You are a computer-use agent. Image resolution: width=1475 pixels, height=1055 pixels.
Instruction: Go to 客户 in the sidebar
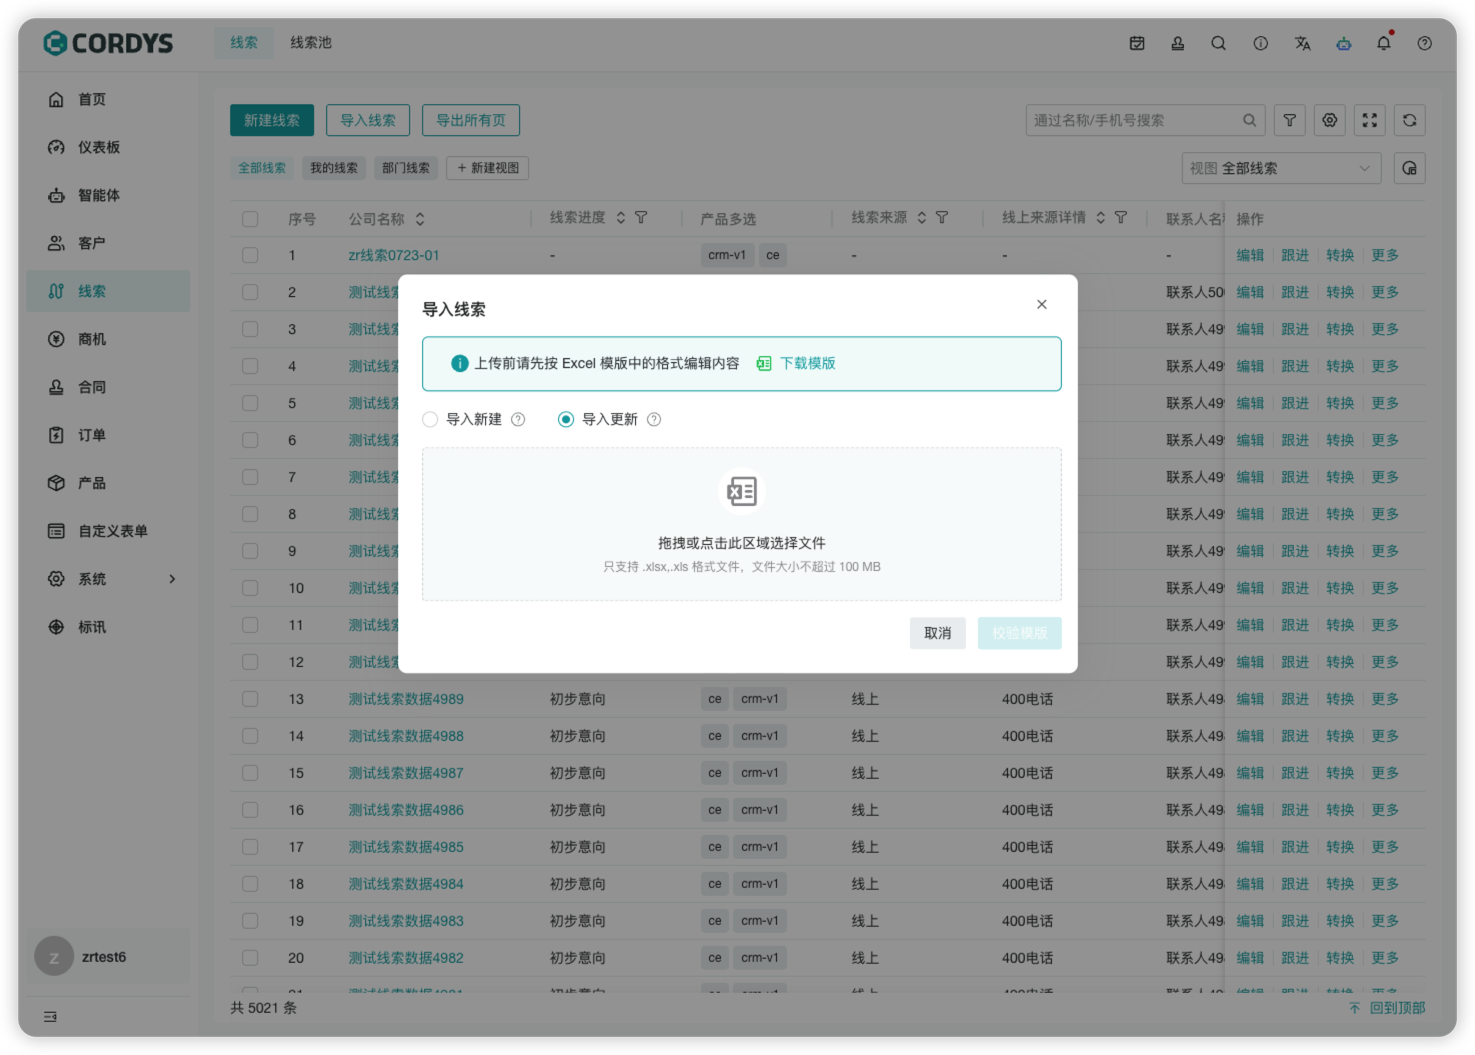pos(108,243)
